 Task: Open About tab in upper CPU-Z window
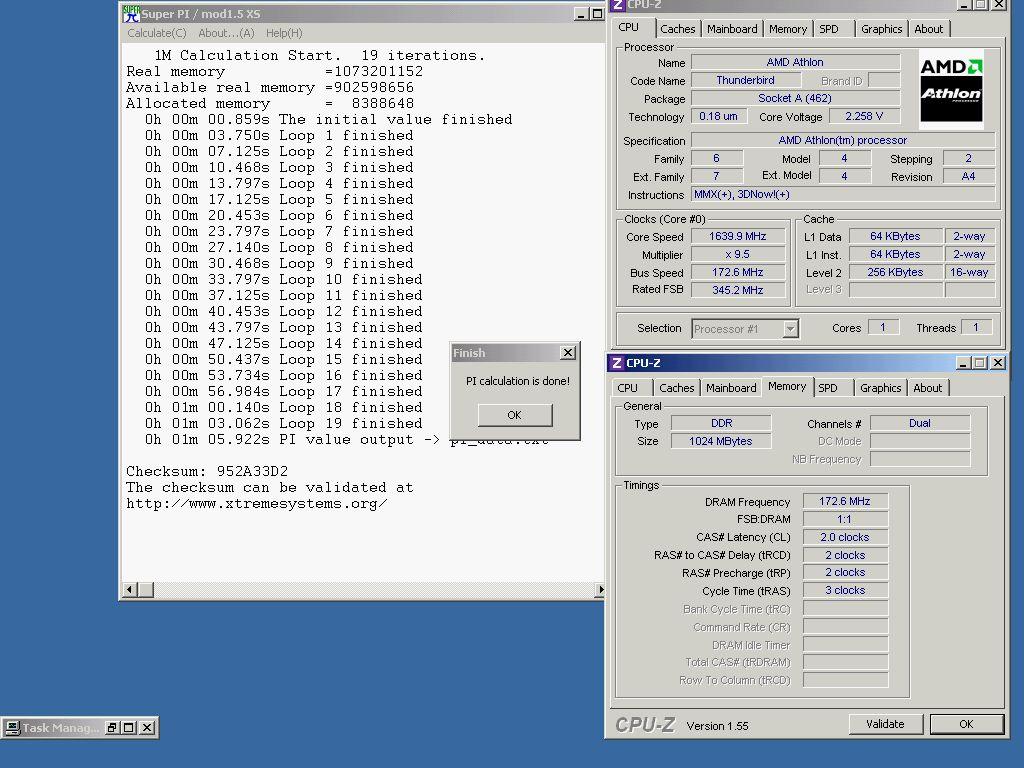click(x=929, y=29)
